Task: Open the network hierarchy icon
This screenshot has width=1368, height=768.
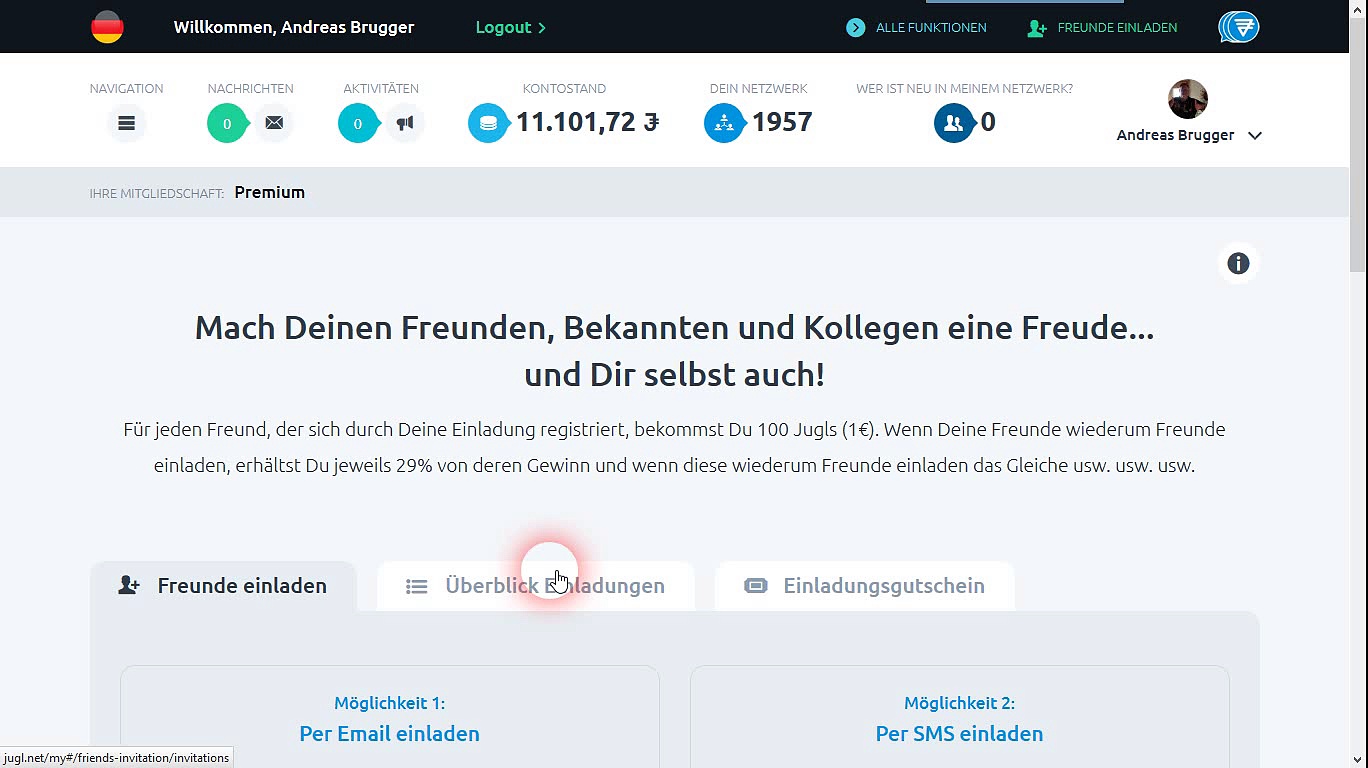Action: tap(724, 123)
